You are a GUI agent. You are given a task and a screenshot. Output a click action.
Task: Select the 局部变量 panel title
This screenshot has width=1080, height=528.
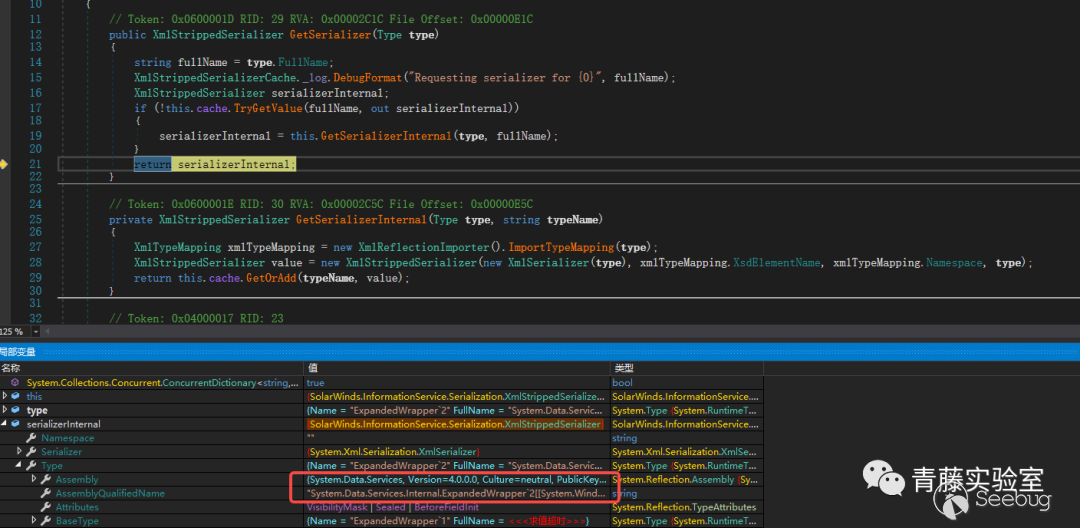18,352
